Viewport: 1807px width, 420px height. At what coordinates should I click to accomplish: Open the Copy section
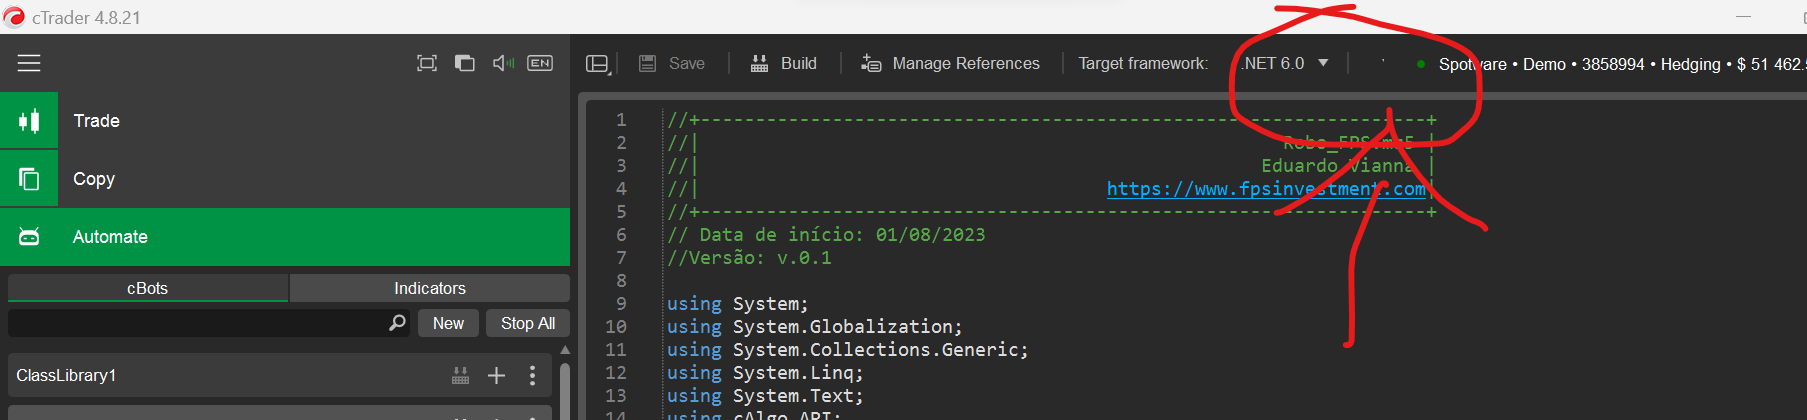click(285, 179)
